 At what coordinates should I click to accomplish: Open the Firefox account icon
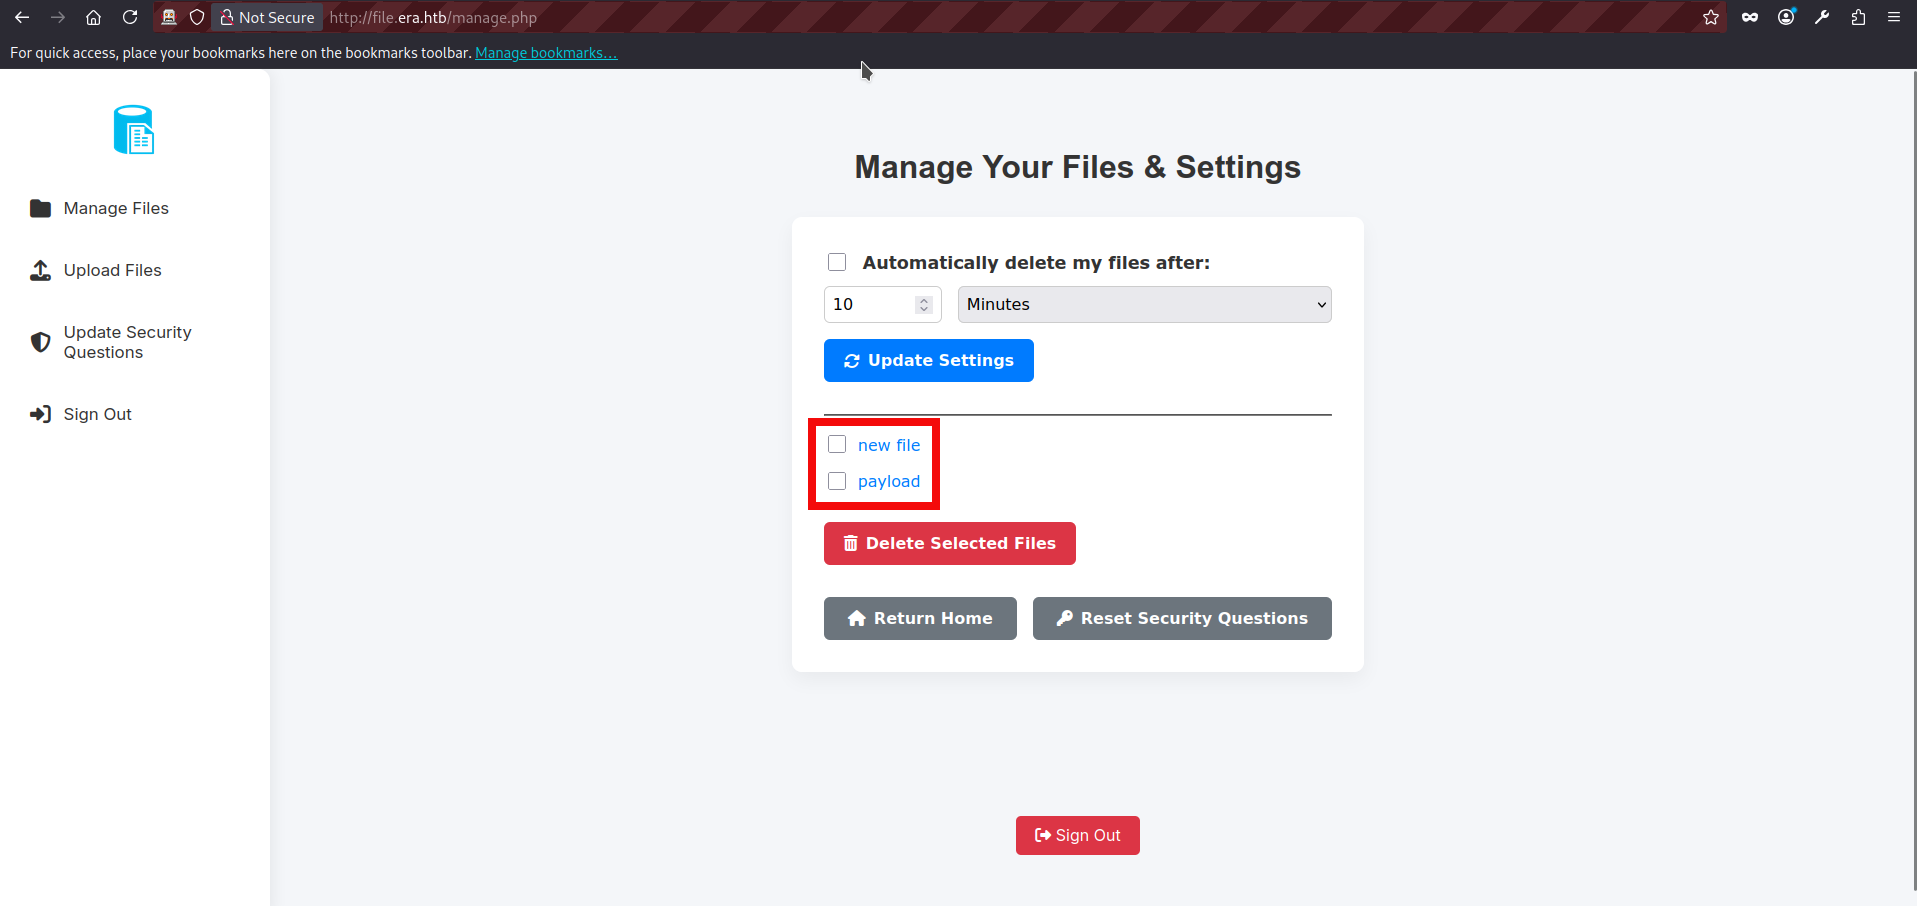(x=1786, y=17)
